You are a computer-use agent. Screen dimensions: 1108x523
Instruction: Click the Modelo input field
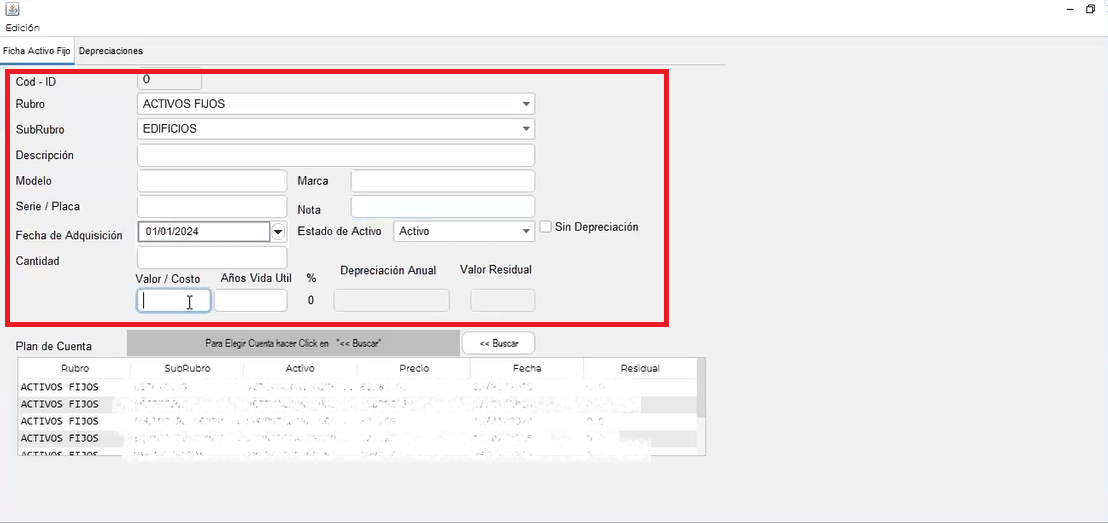[x=212, y=181]
